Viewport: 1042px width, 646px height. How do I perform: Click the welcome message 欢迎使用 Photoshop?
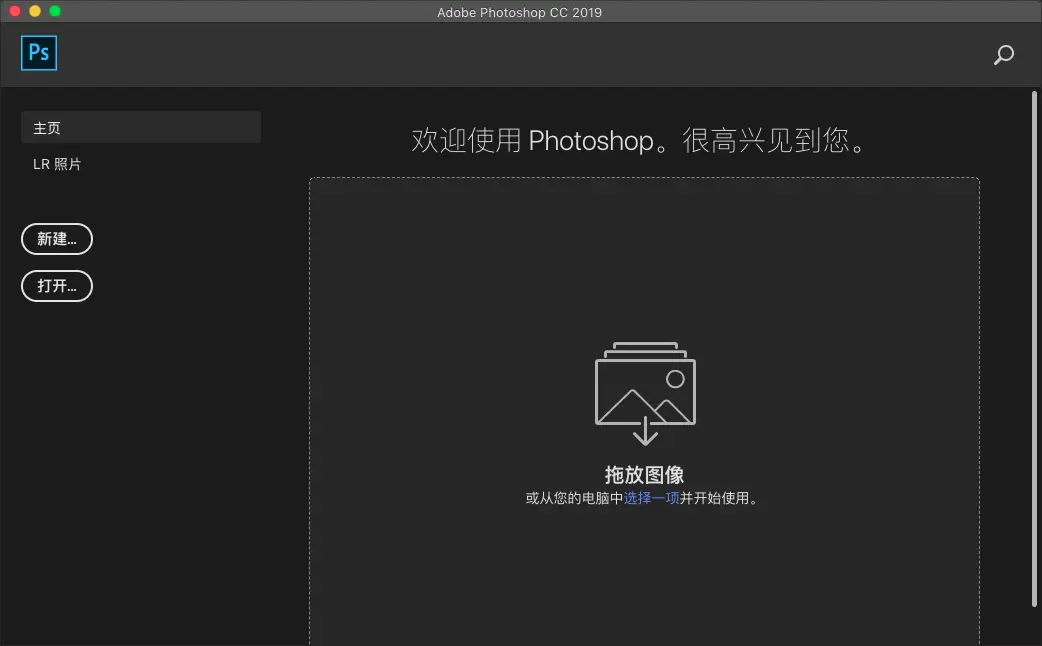pos(644,140)
